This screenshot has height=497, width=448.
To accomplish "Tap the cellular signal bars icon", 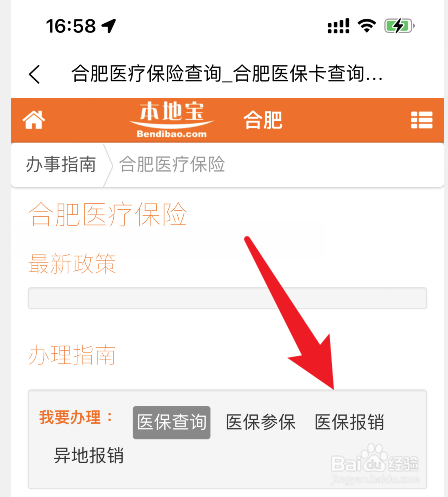I will (338, 26).
